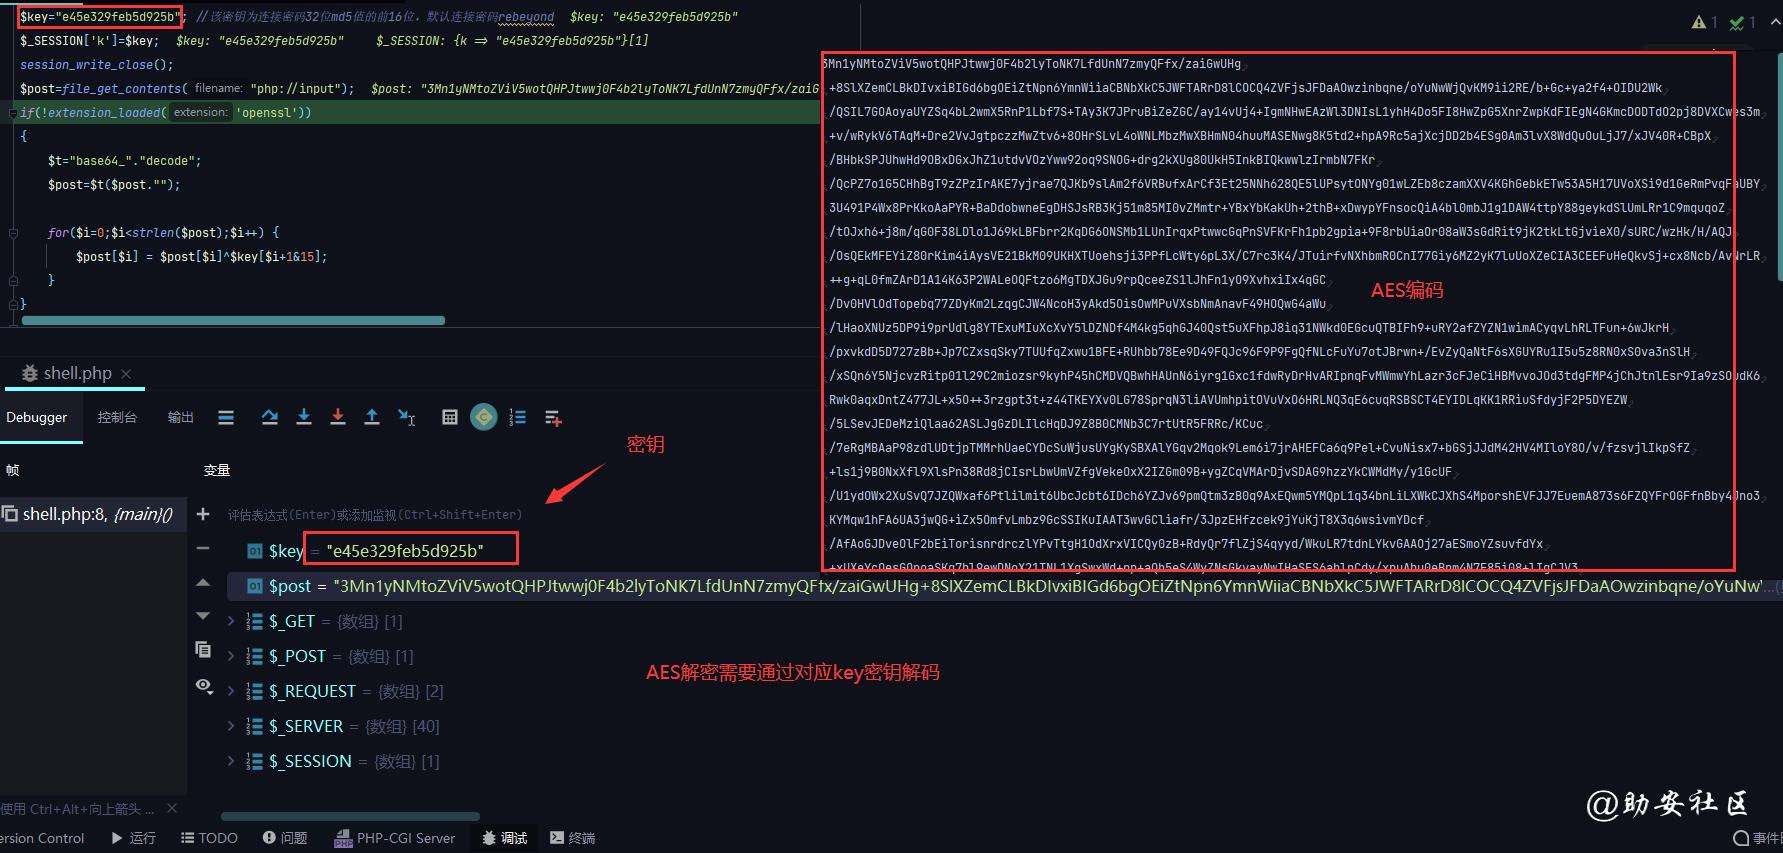Select the shell.php:8 {main}() stack frame
This screenshot has width=1783, height=853.
coord(93,514)
